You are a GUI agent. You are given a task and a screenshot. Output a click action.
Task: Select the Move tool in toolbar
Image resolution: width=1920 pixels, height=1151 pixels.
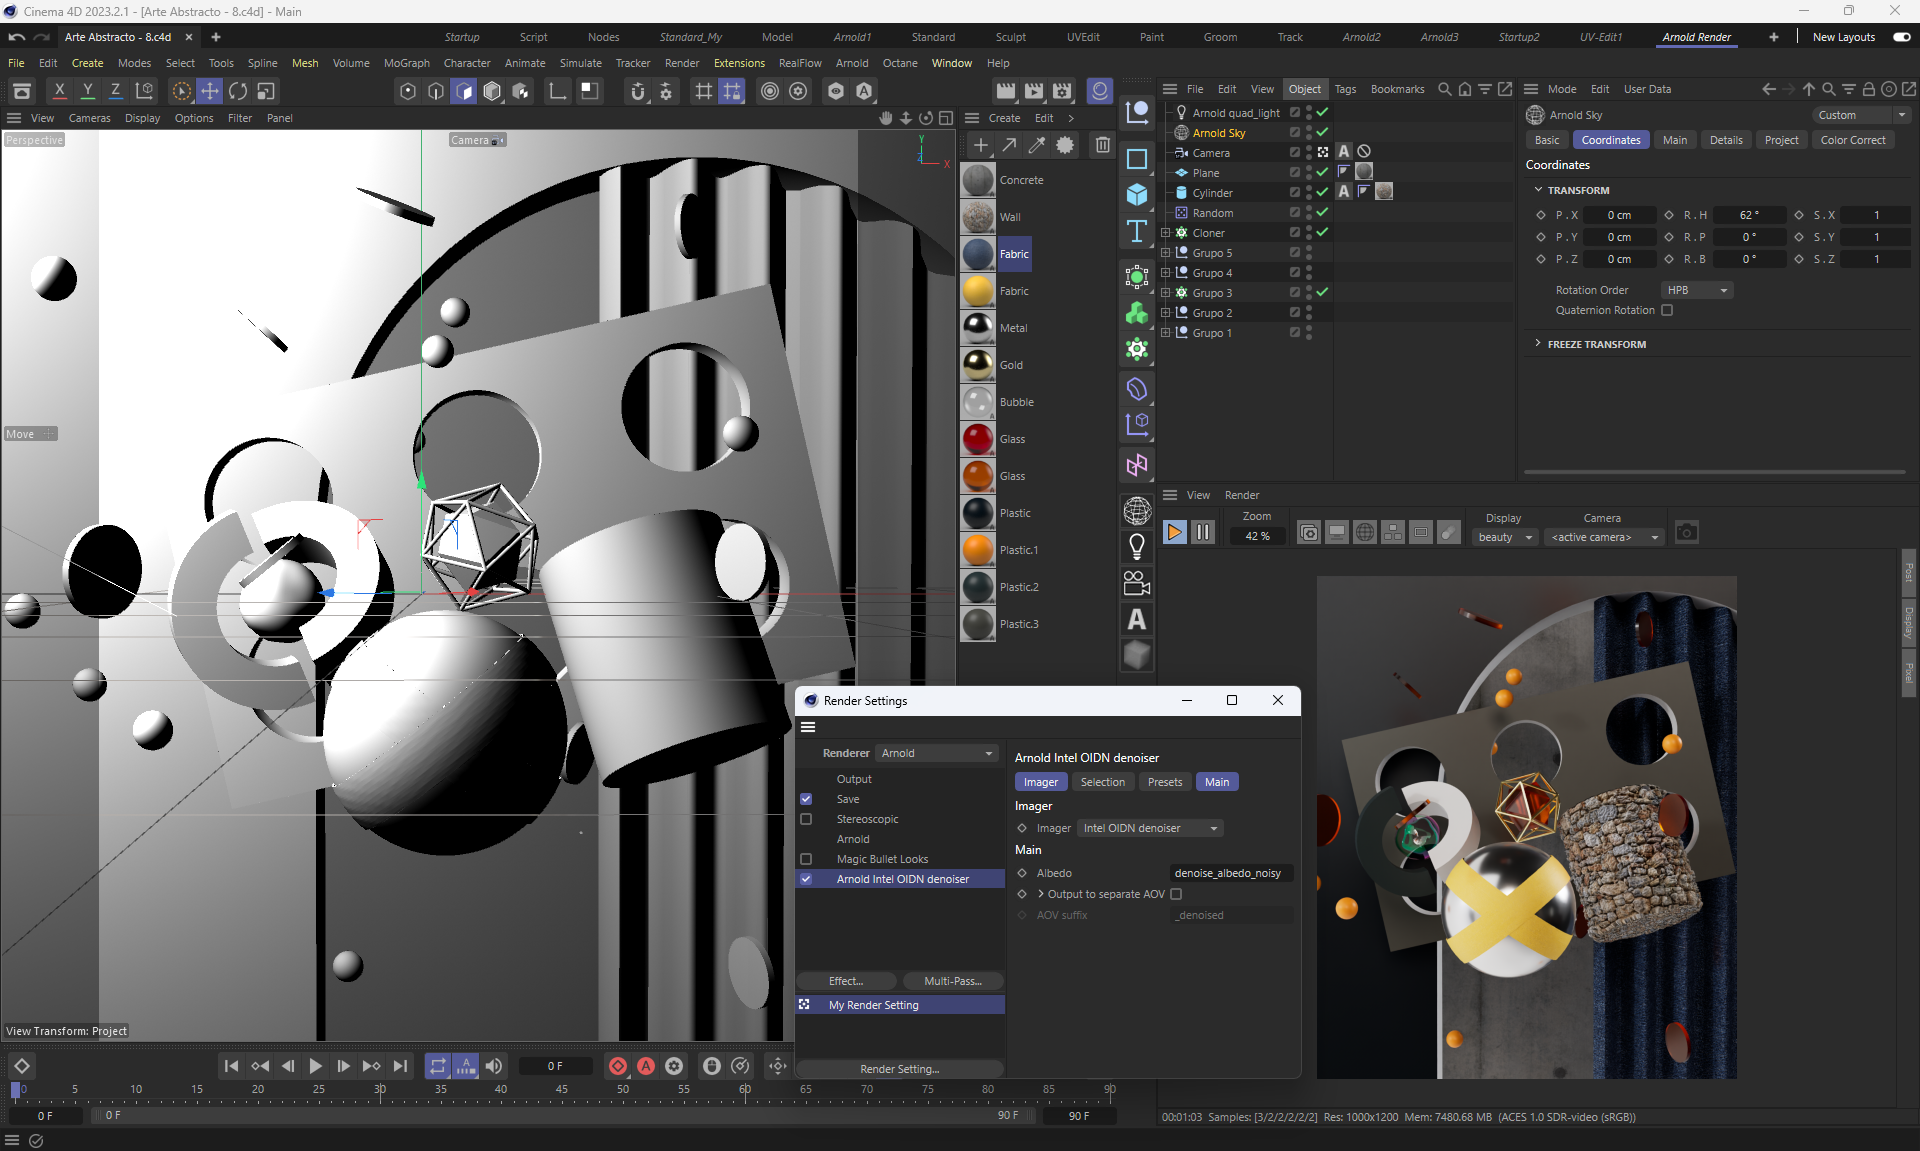click(210, 91)
